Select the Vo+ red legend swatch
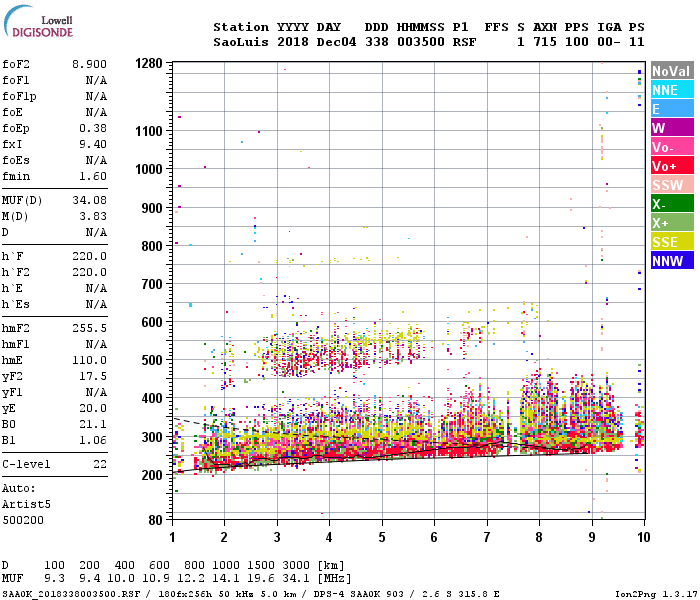The image size is (700, 600). click(672, 166)
